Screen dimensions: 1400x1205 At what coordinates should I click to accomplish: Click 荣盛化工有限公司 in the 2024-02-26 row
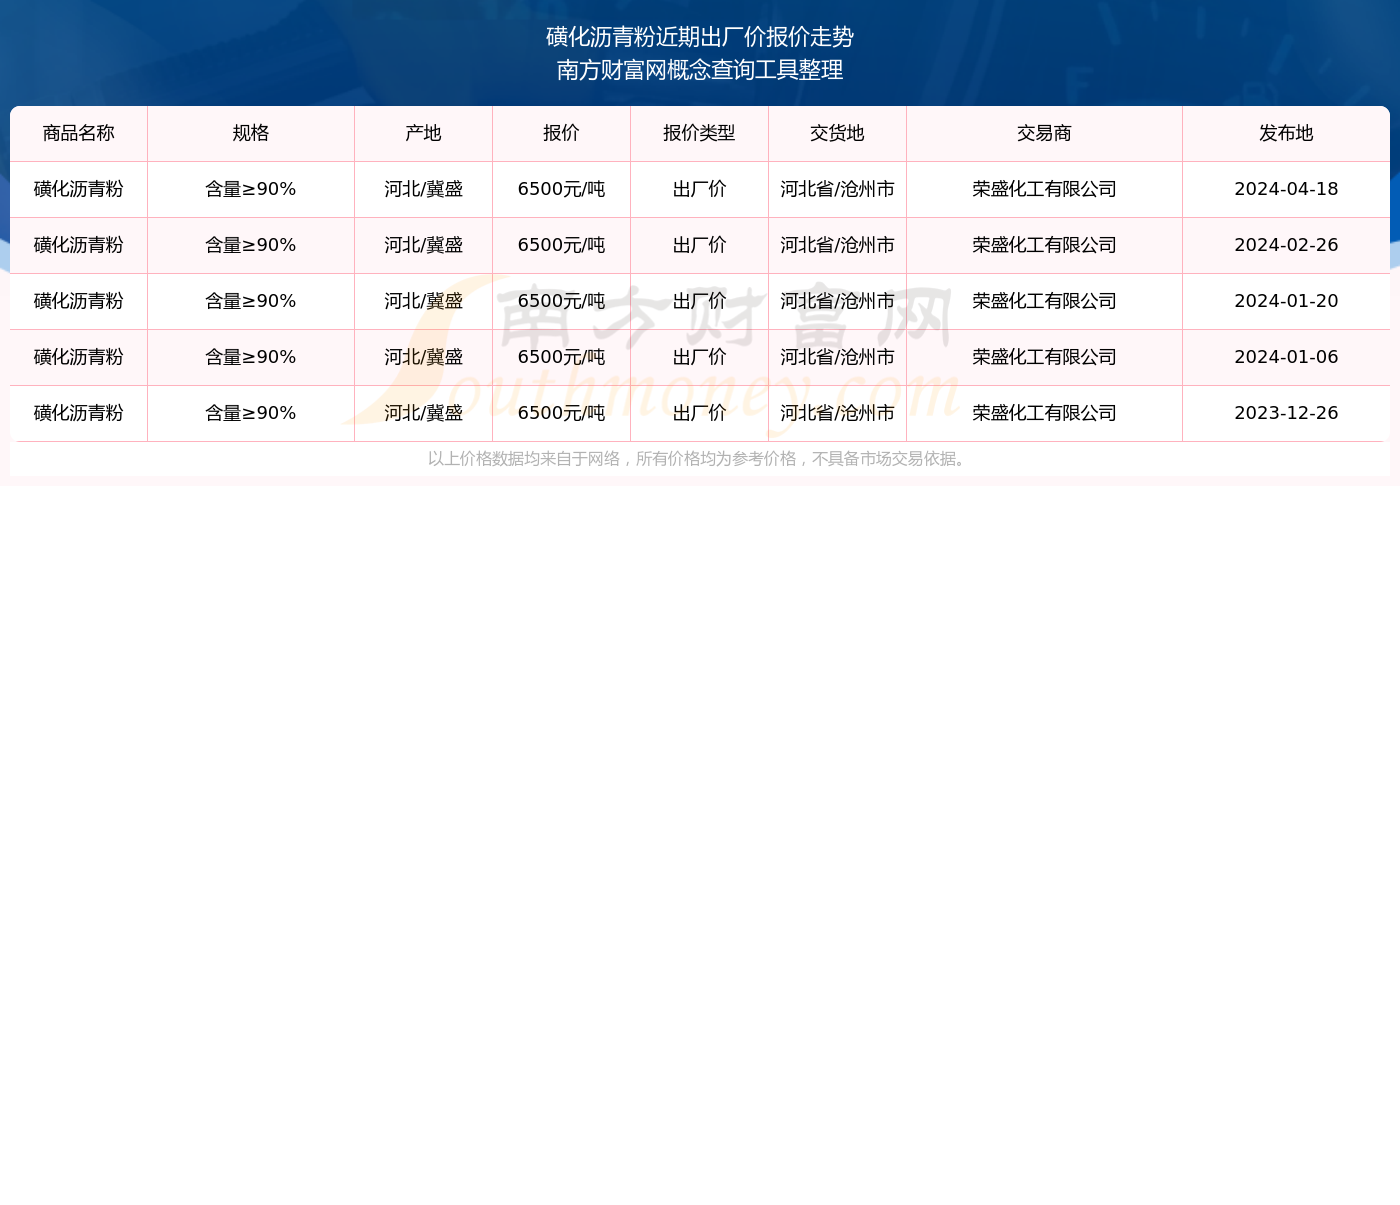(1044, 245)
